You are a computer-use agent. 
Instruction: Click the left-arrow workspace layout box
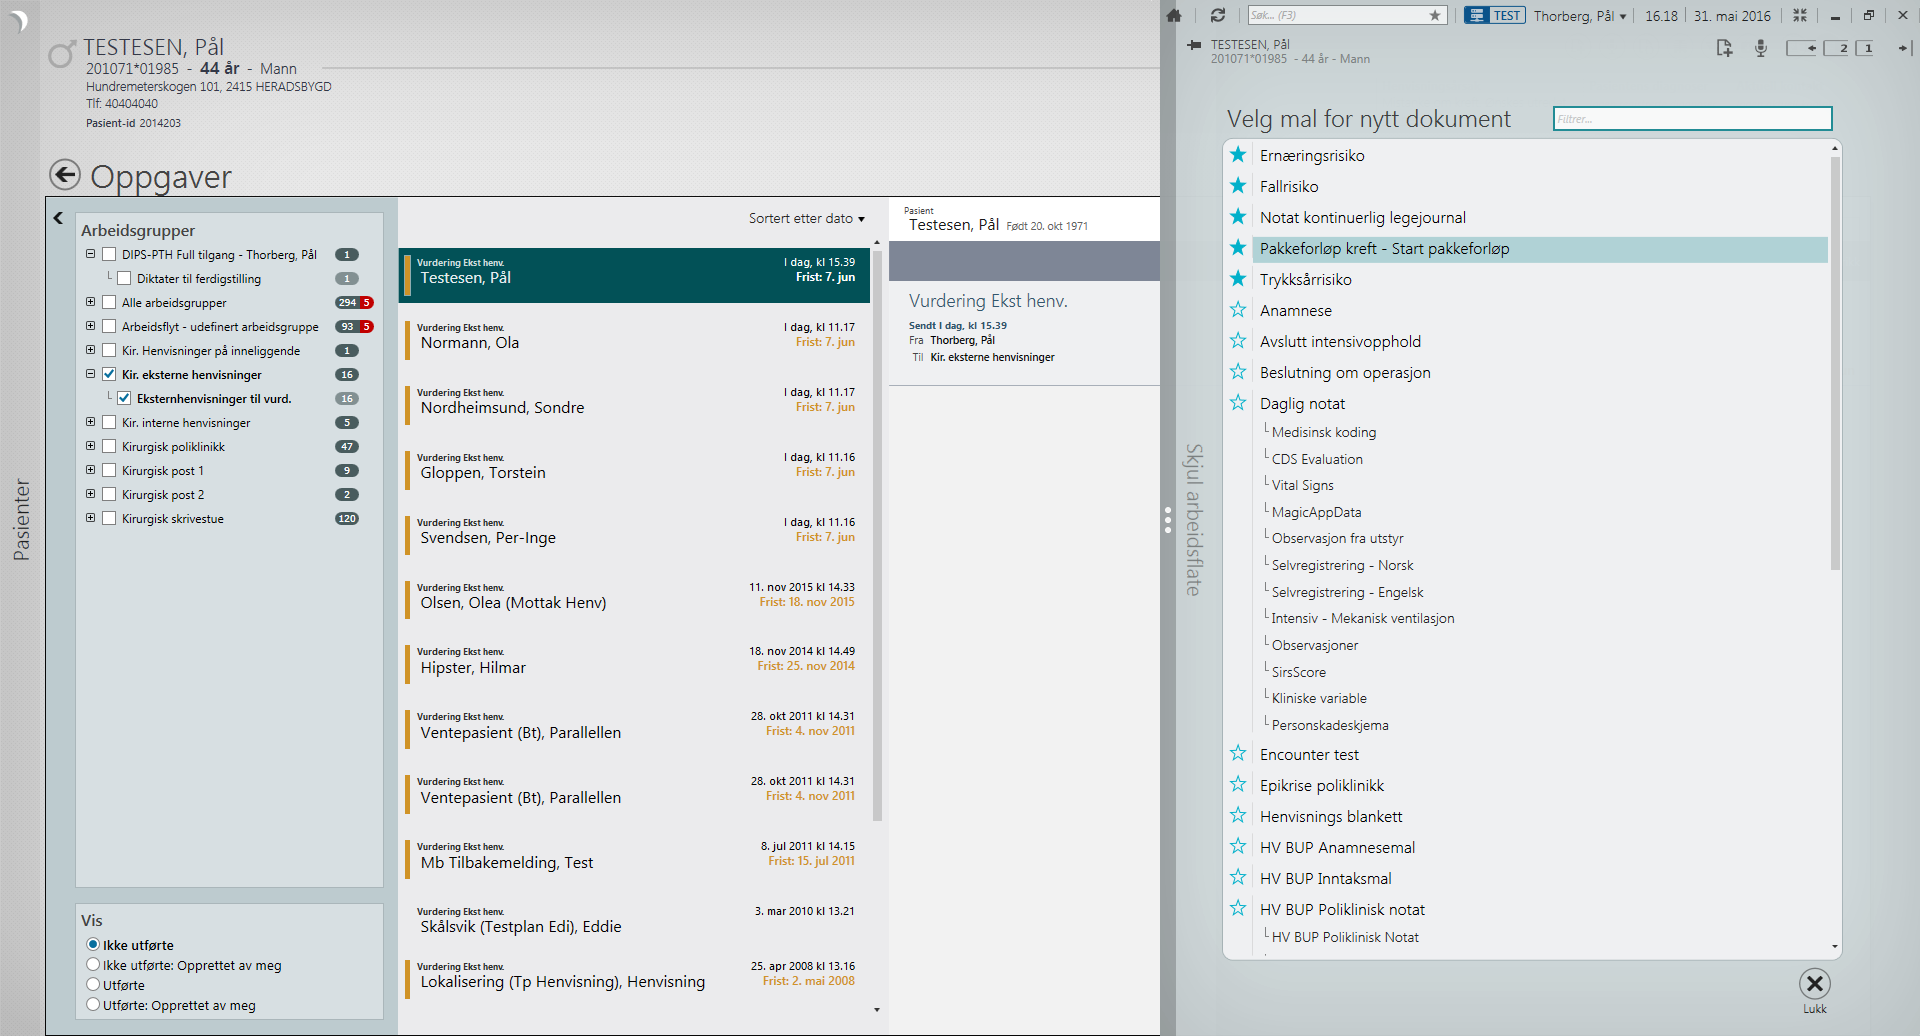[x=1802, y=48]
